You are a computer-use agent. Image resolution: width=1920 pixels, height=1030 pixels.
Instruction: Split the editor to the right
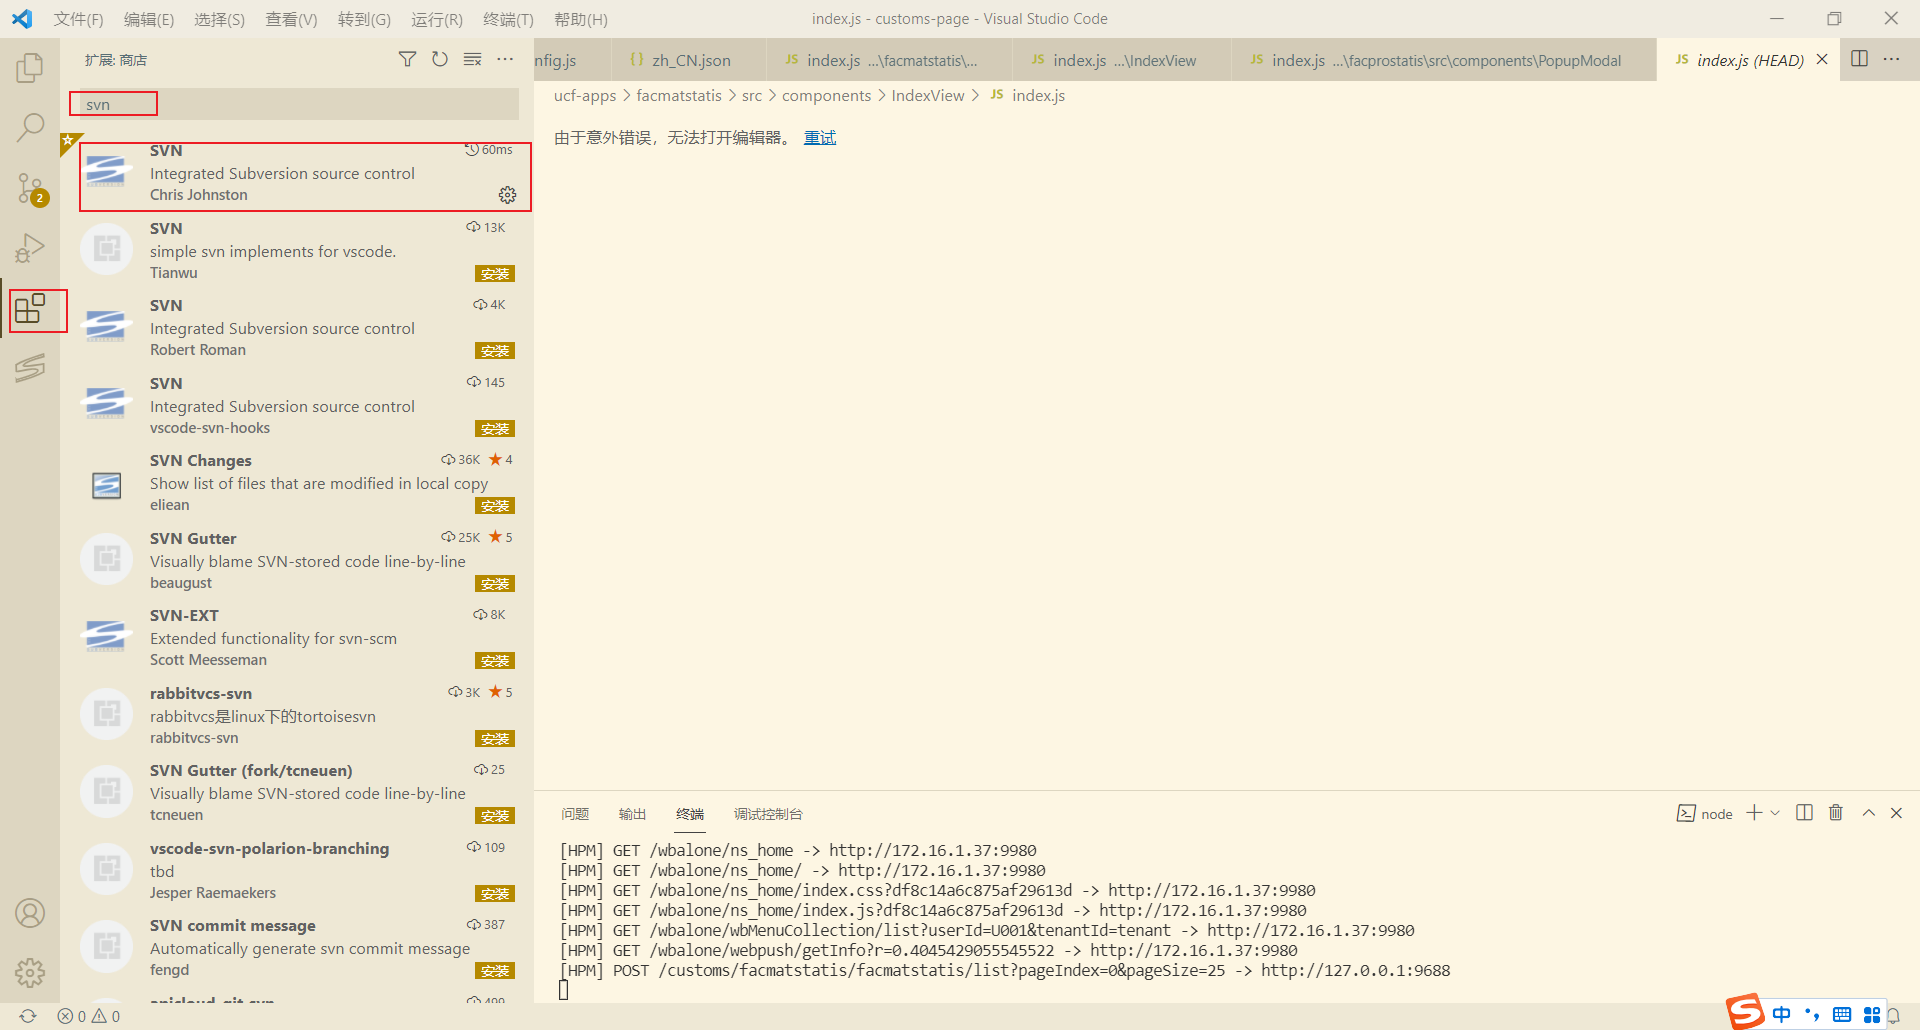(1859, 59)
